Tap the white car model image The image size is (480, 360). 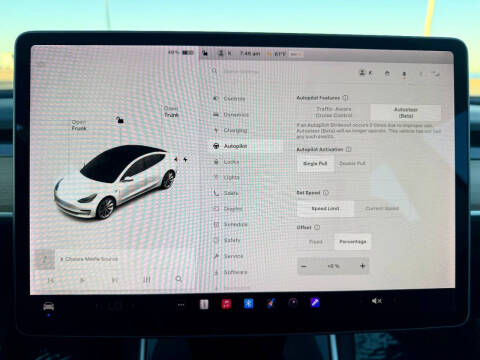tap(116, 182)
